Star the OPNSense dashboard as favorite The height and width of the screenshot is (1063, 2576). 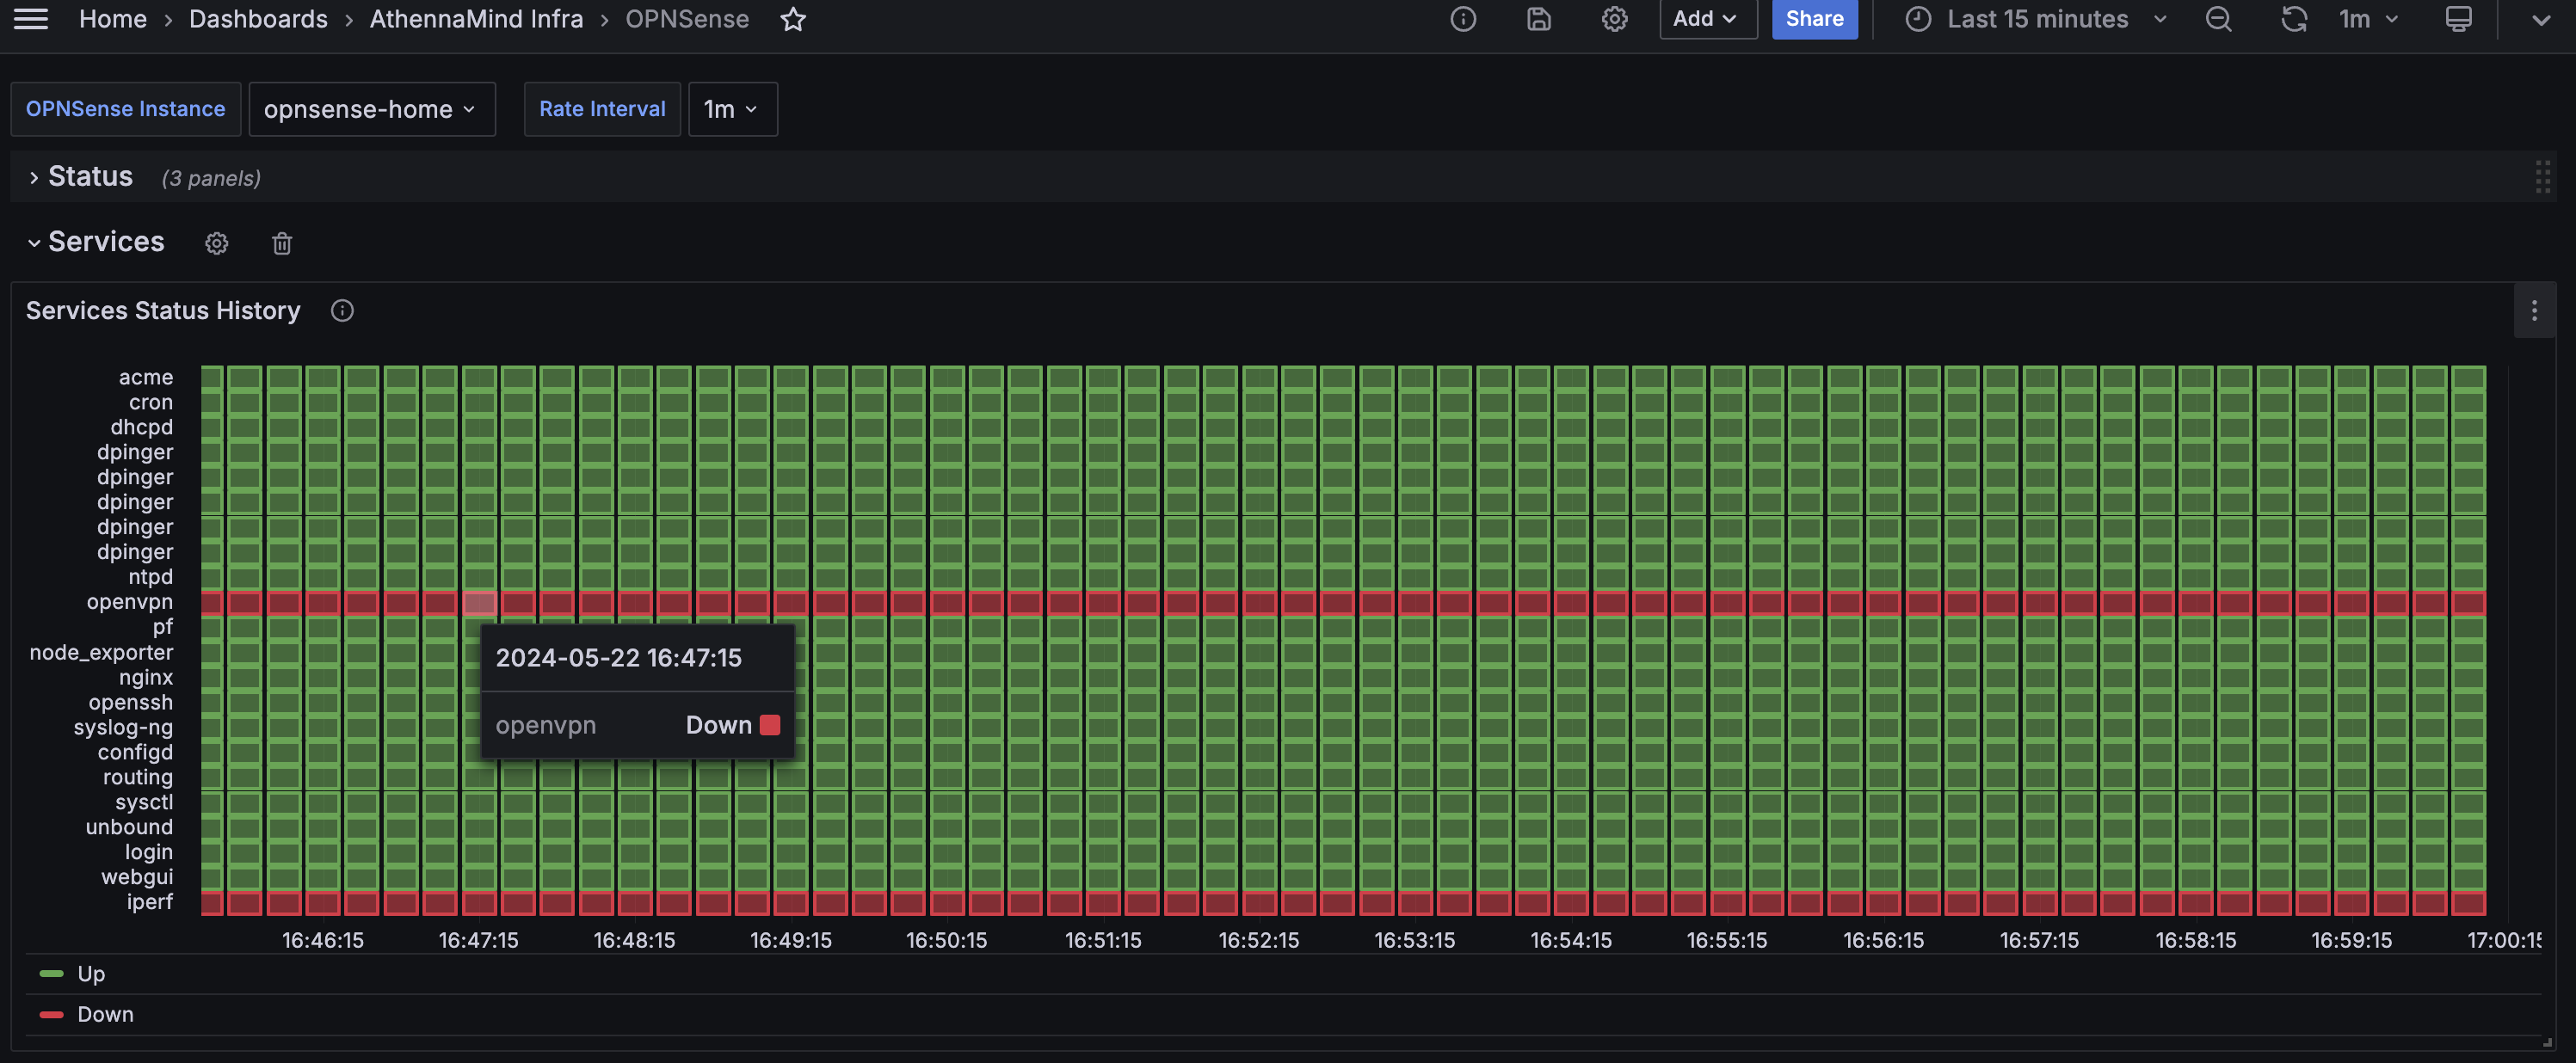[793, 19]
